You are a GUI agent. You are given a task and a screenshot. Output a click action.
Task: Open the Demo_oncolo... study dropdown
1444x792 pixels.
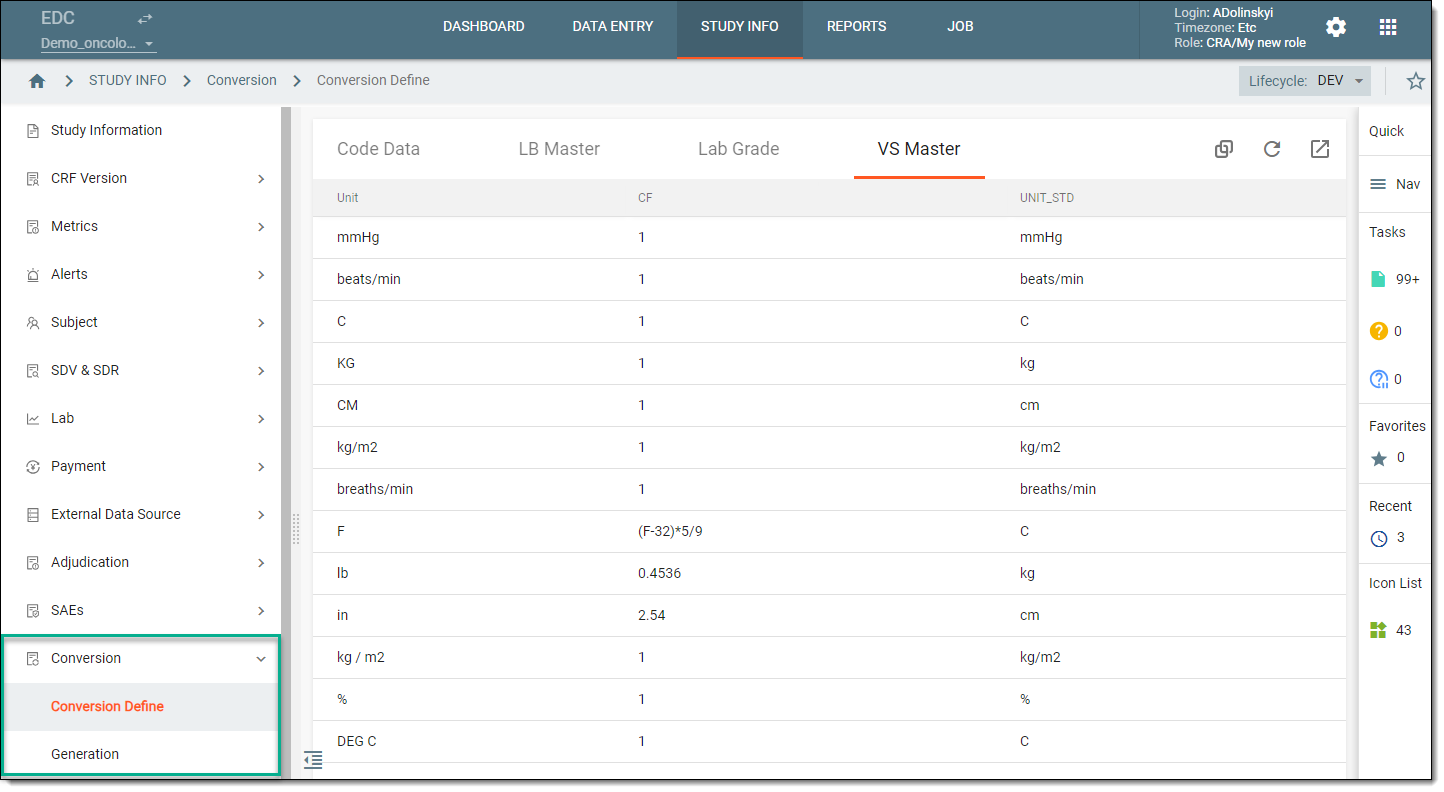[98, 44]
